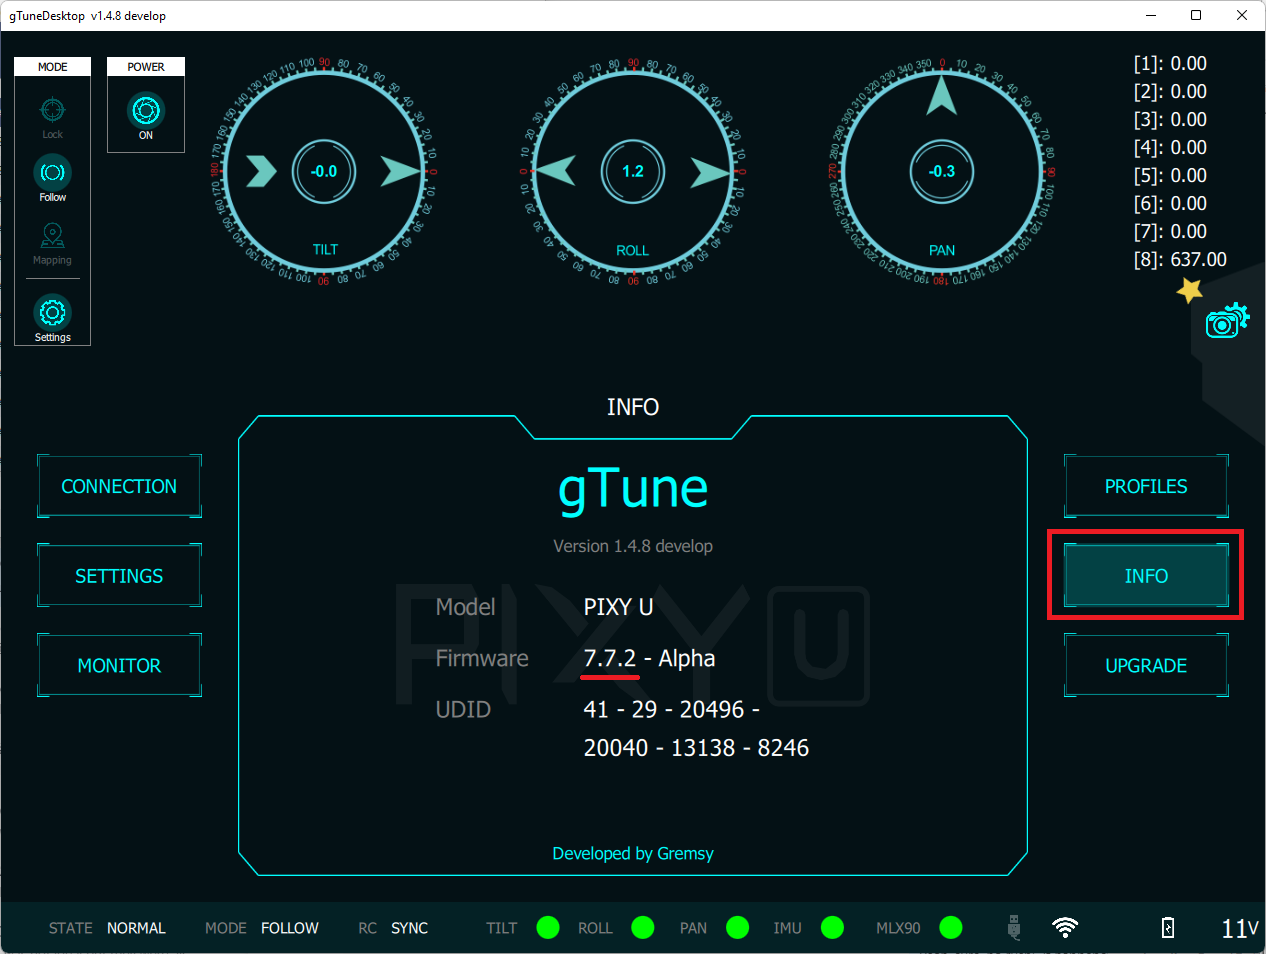This screenshot has width=1266, height=954.
Task: Click the USB connection status icon
Action: tap(1014, 928)
